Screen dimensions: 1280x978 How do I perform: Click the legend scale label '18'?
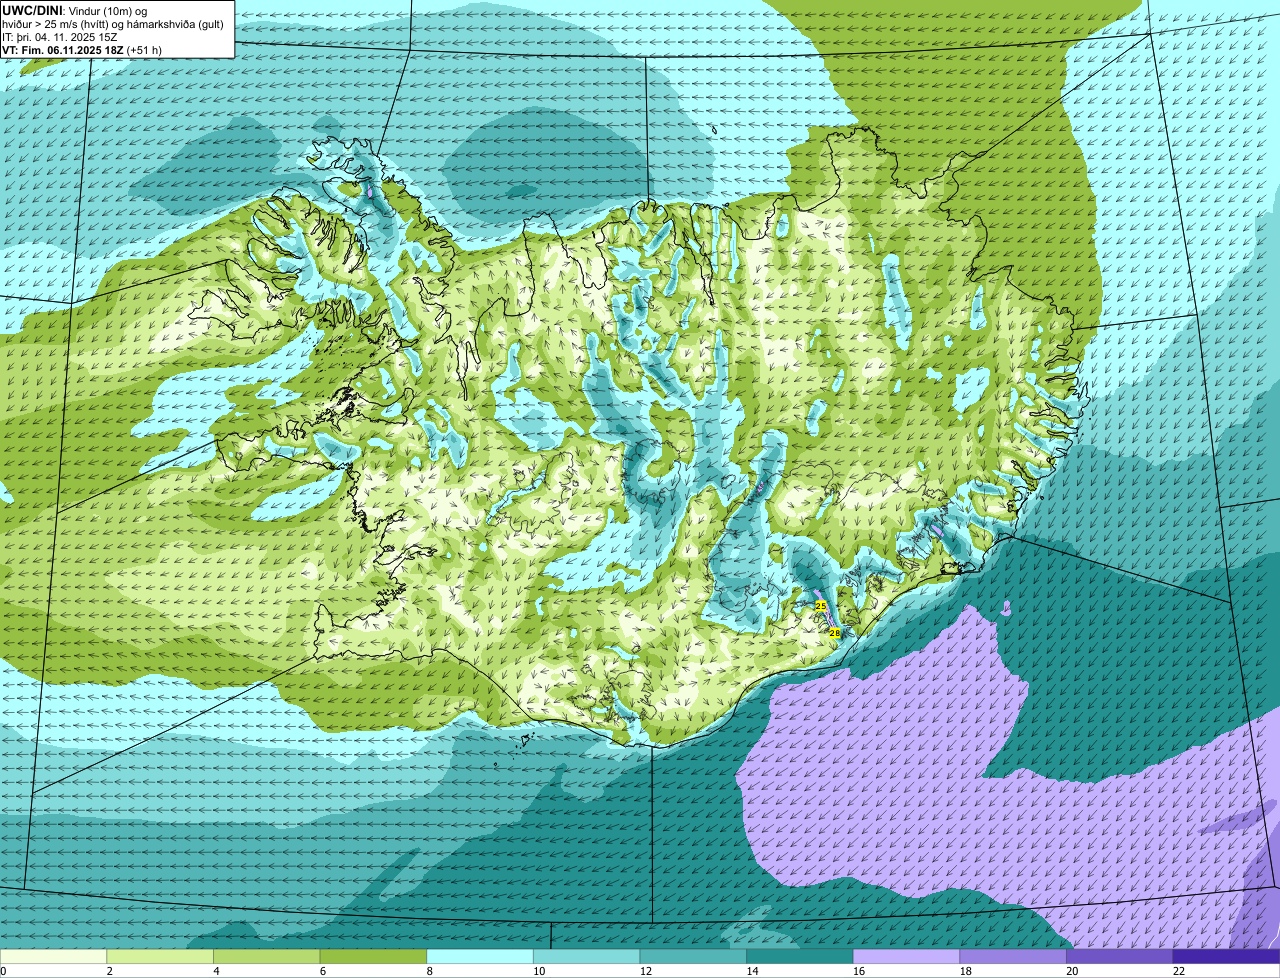click(966, 971)
